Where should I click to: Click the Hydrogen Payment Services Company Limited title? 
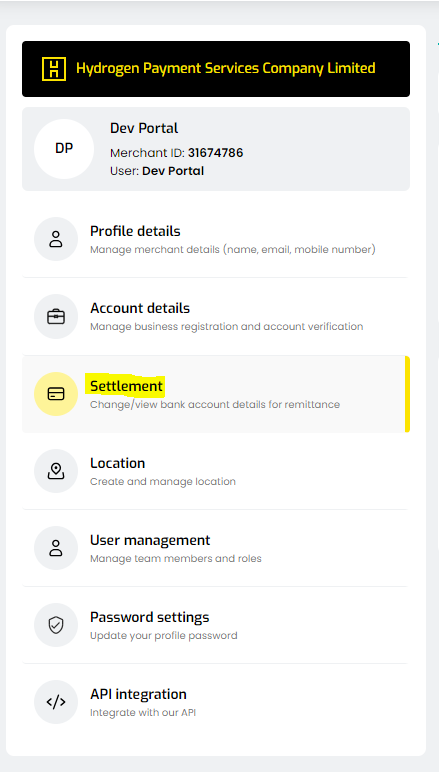pos(225,68)
